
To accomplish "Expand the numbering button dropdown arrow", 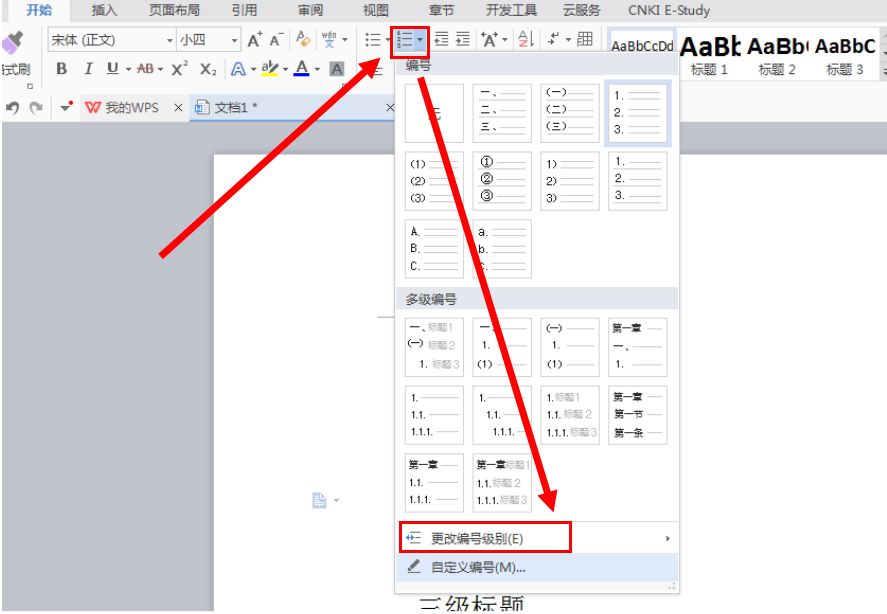I will point(420,40).
